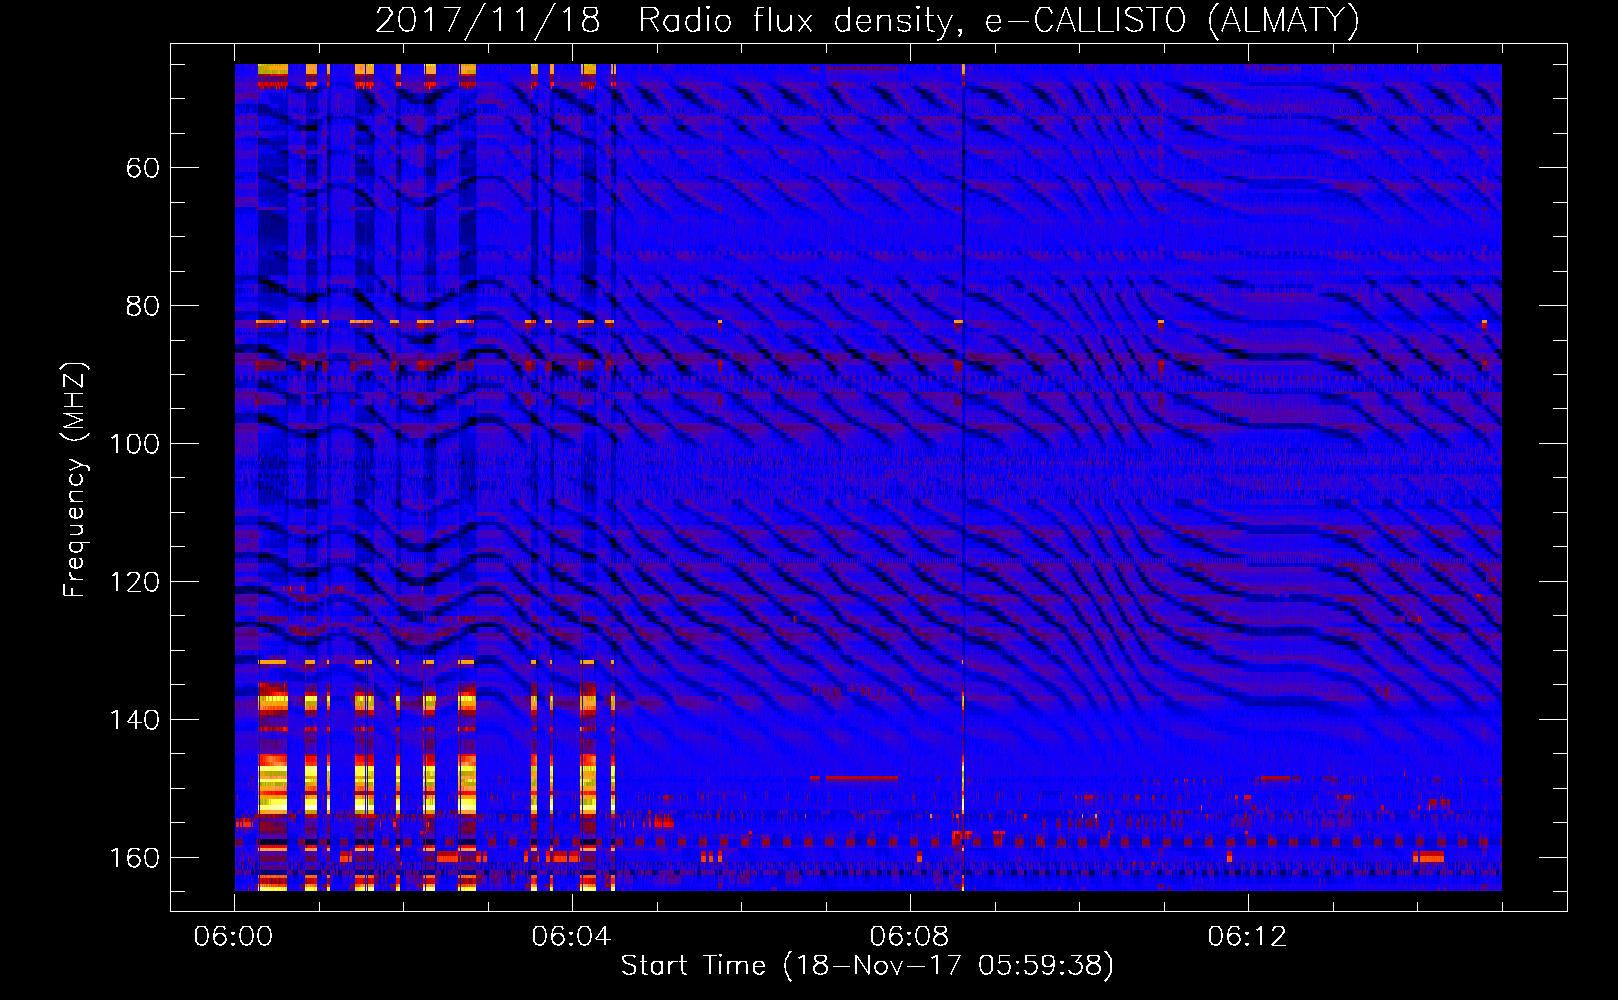Click the '140' frequency tick label

135,719
